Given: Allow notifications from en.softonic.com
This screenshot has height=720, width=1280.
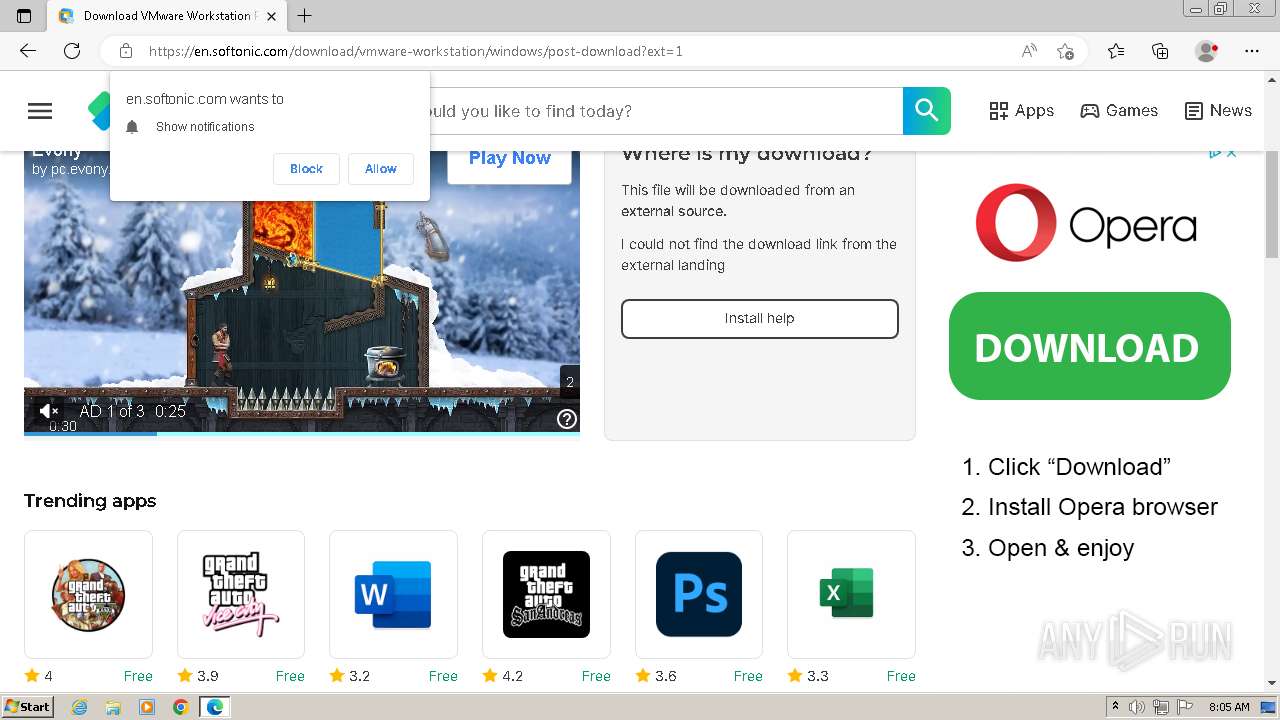Looking at the screenshot, I should [x=380, y=169].
